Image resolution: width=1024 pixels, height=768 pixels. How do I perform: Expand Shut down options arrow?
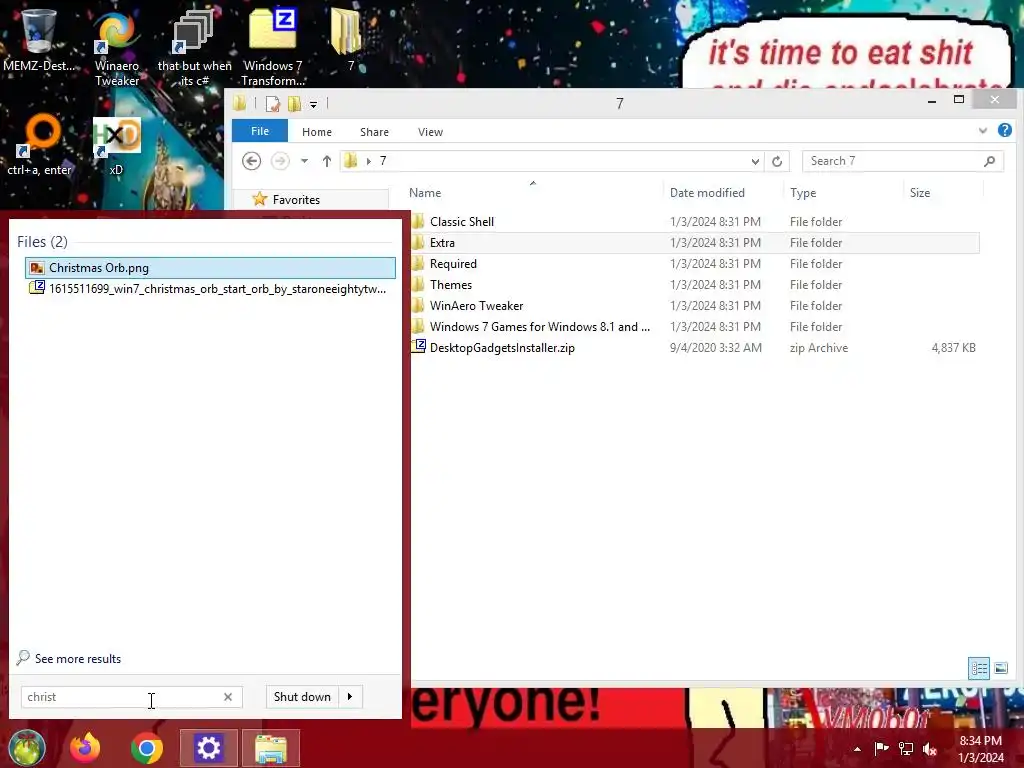pyautogui.click(x=350, y=697)
